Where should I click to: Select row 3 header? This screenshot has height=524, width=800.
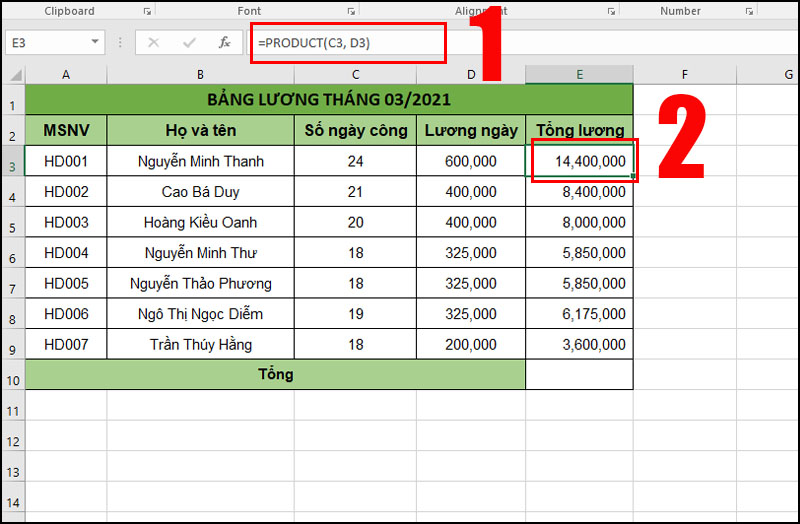12,162
